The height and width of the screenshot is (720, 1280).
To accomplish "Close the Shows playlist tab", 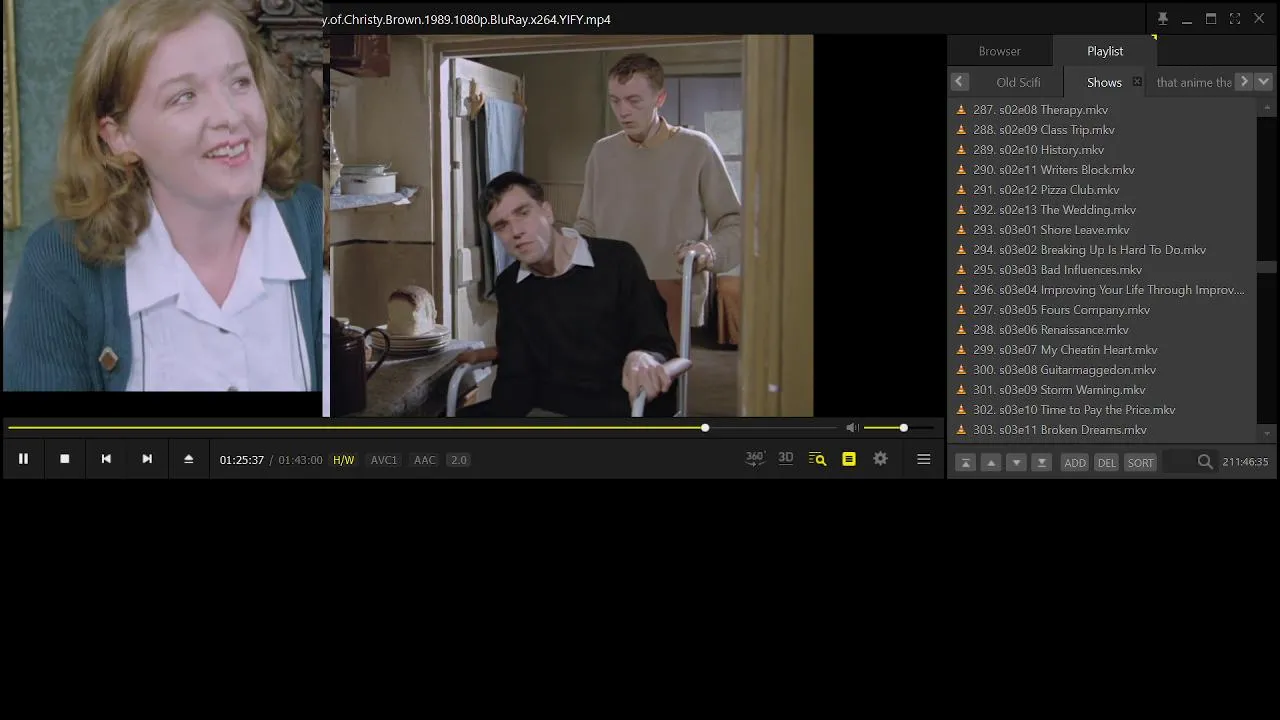I will tap(1137, 82).
